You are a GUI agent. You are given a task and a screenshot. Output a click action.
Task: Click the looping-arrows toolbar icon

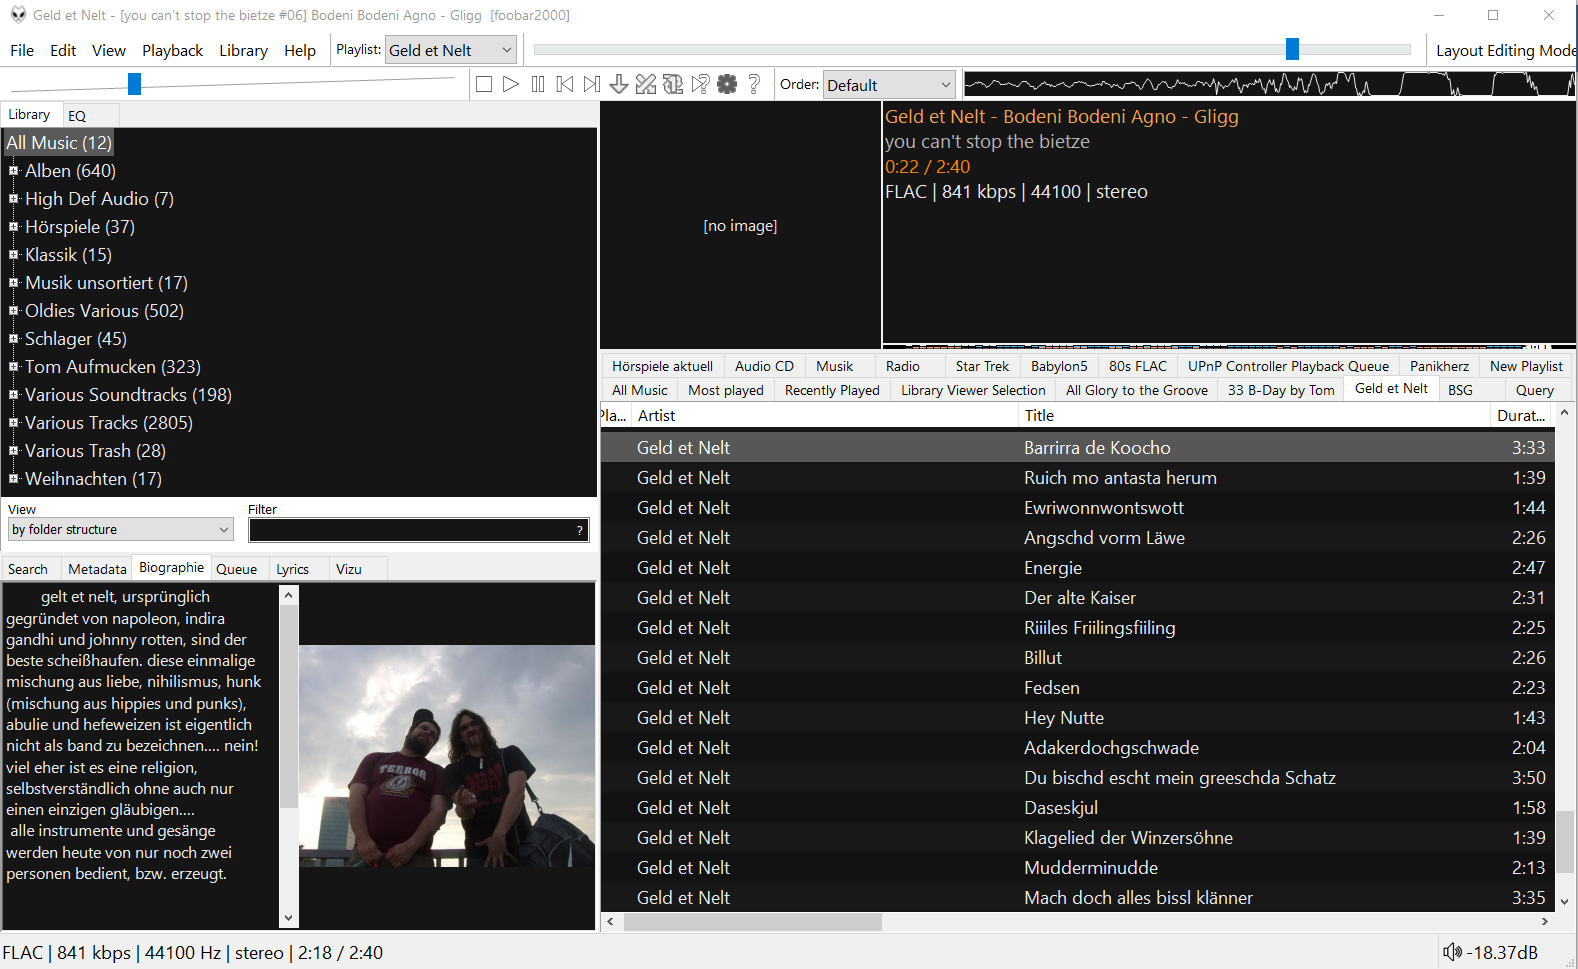[x=673, y=84]
